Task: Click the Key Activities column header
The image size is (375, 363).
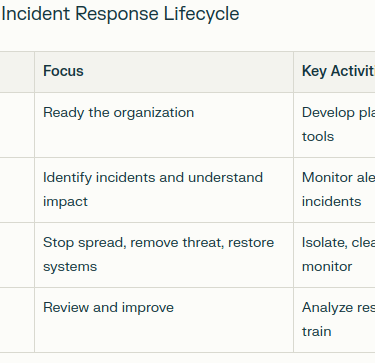Action: pyautogui.click(x=334, y=72)
